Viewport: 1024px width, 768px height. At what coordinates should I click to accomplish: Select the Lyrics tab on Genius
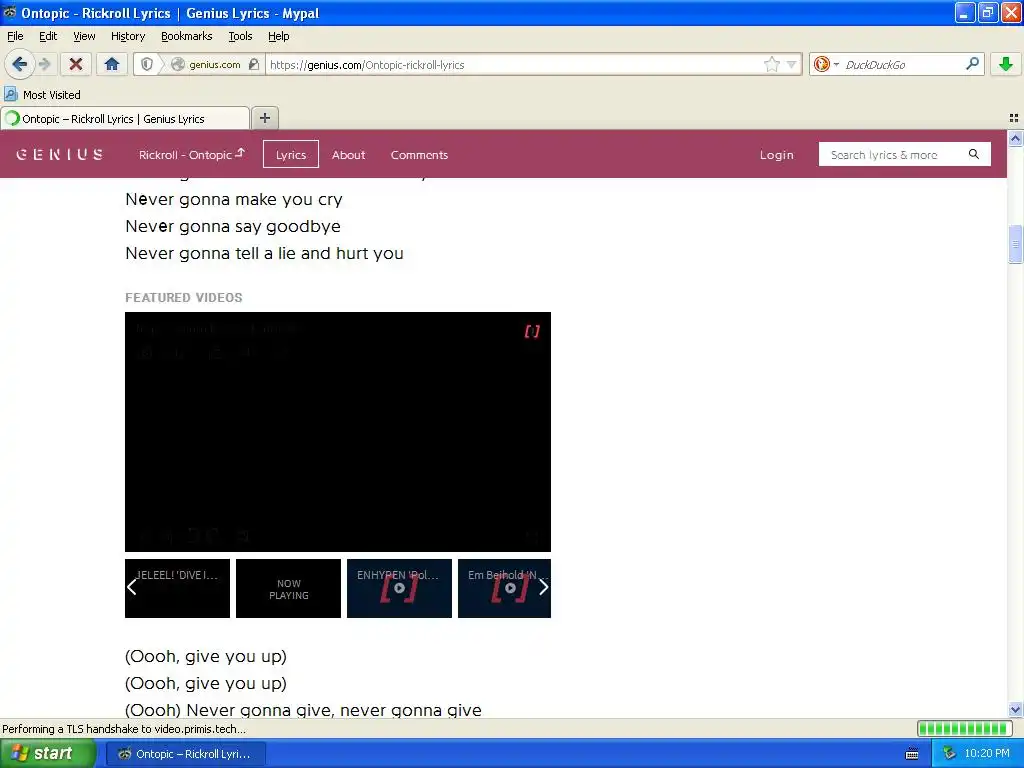click(x=291, y=154)
